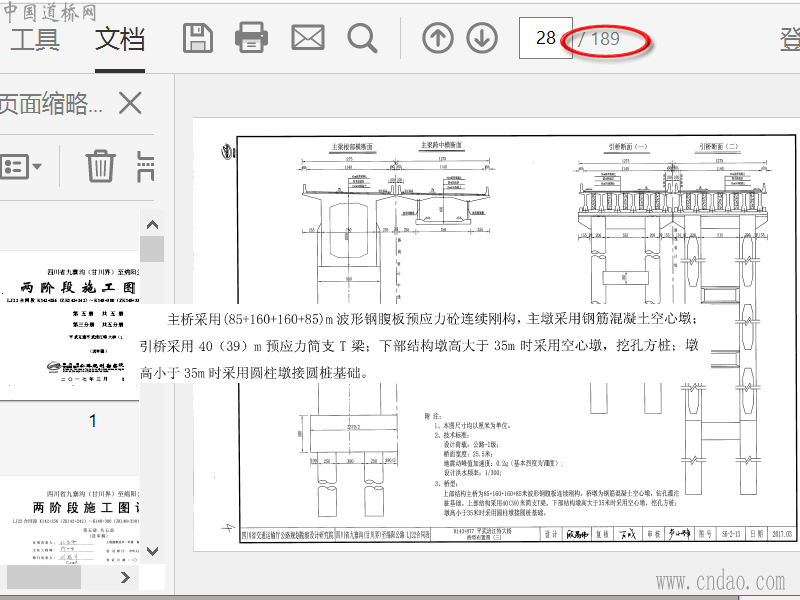Click the horizontal scrollbar handle in thumbnails
Image resolution: width=800 pixels, height=600 pixels.
point(43,577)
